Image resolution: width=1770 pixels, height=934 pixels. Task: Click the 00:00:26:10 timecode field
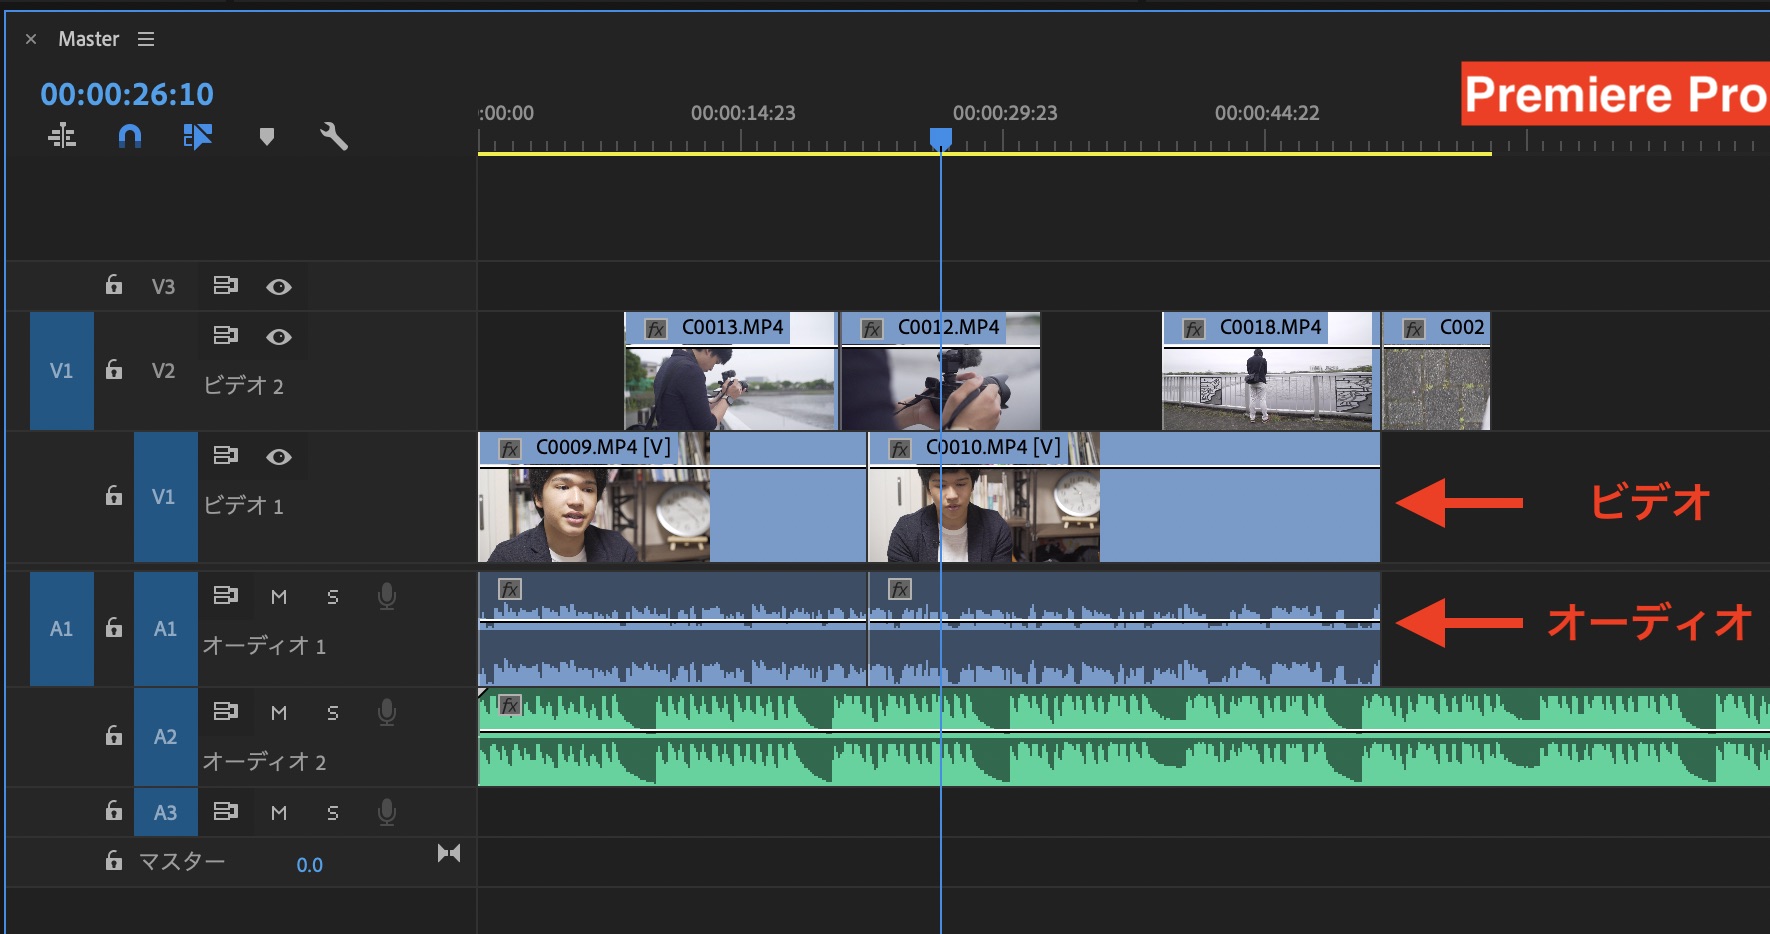pyautogui.click(x=127, y=95)
